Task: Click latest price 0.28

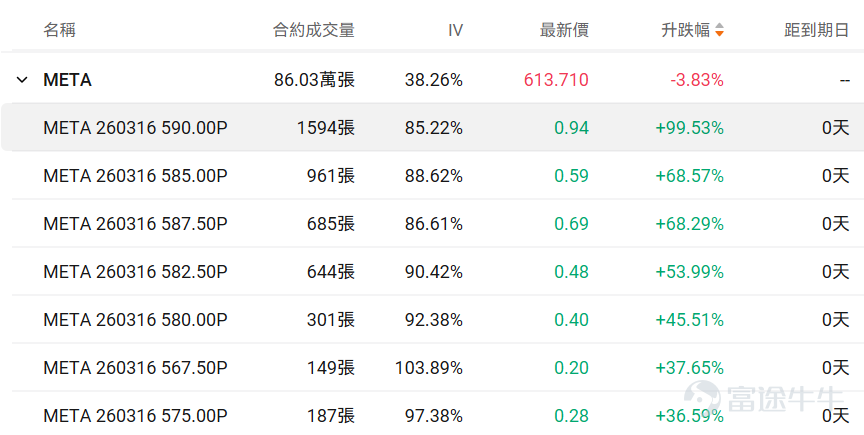Action: [571, 416]
